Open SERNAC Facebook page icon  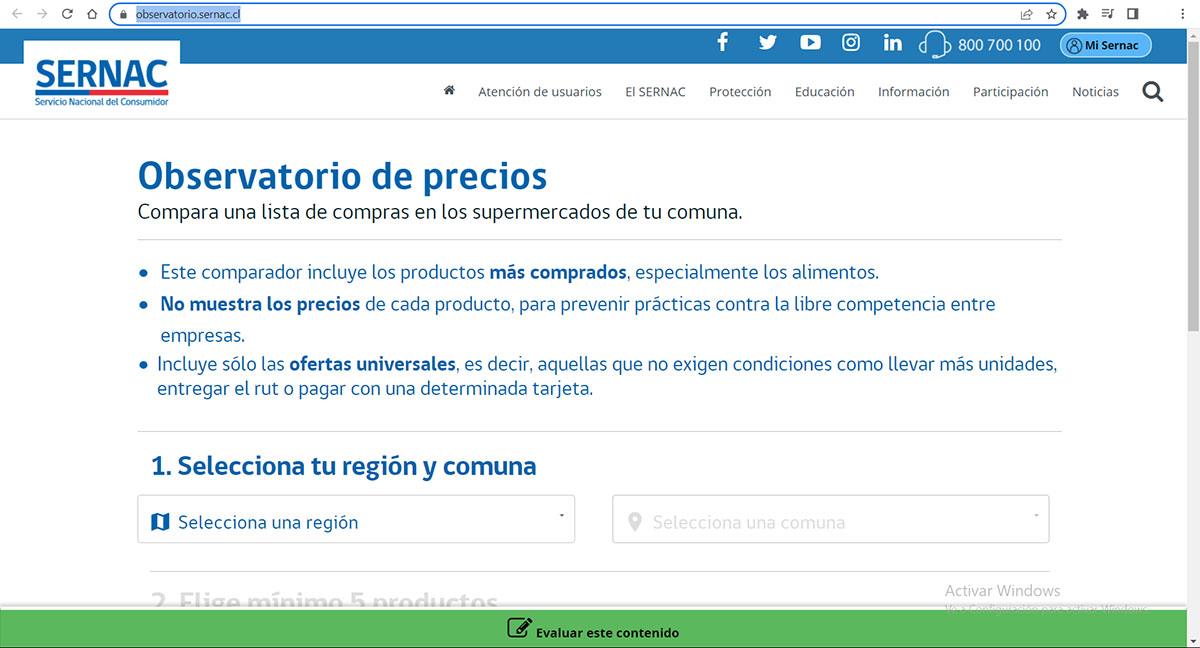723,42
